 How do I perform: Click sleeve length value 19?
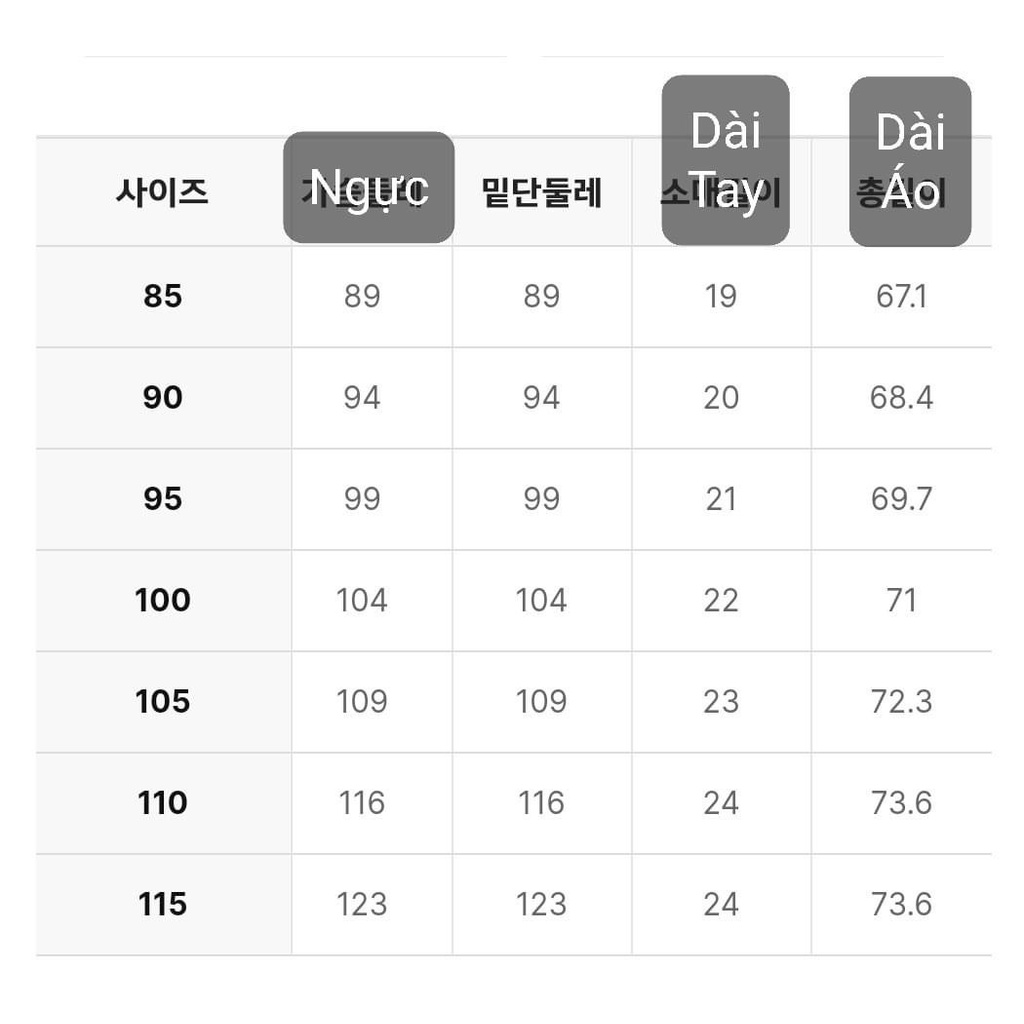pyautogui.click(x=721, y=296)
